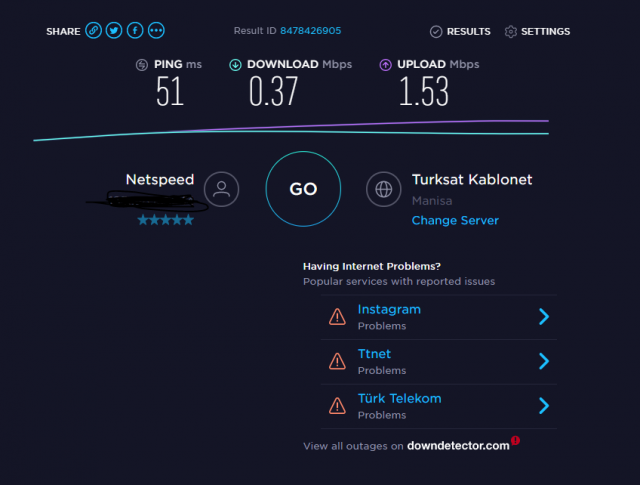Share result on Twitter
This screenshot has width=640, height=485.
pyautogui.click(x=114, y=31)
